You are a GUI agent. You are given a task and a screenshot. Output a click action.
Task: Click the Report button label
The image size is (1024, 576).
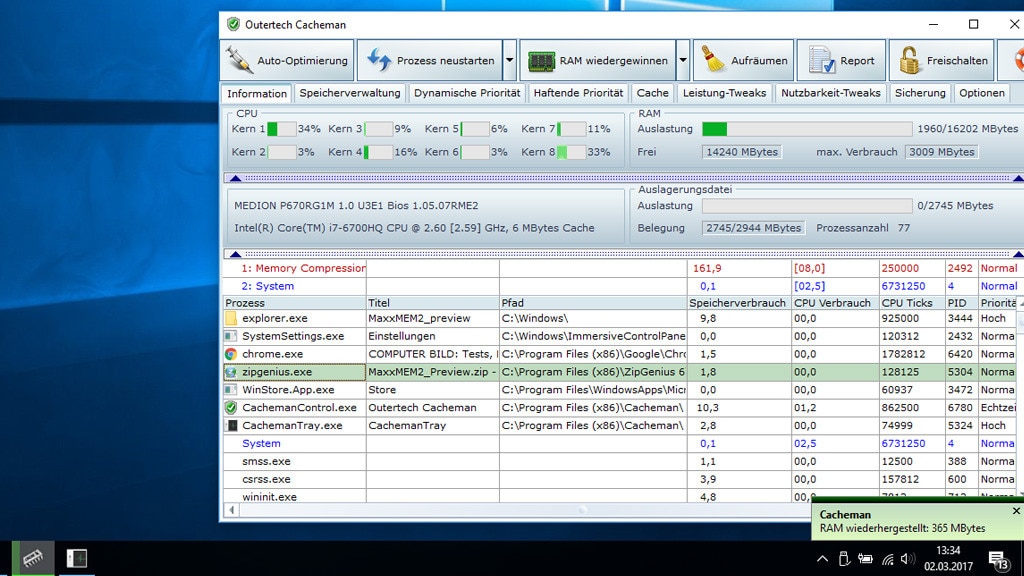pos(857,61)
